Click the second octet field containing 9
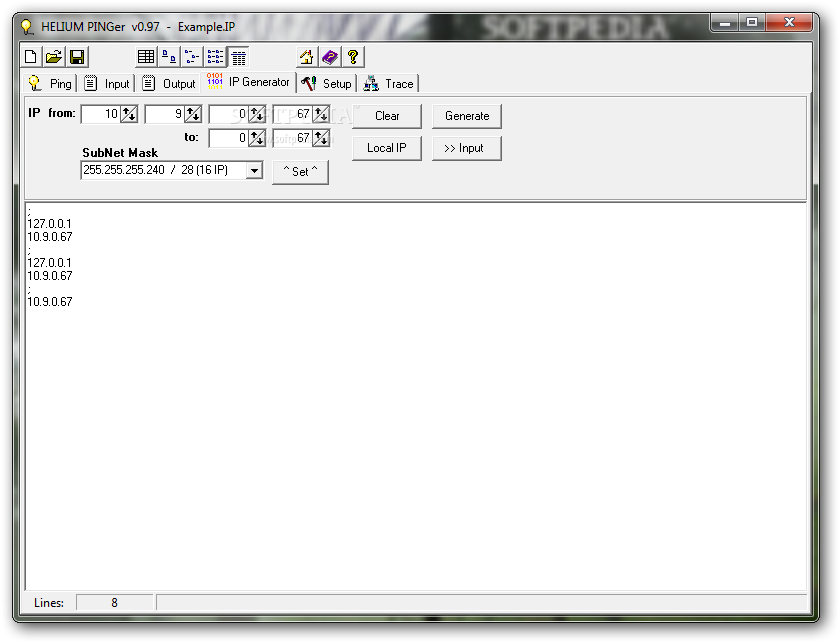Image resolution: width=840 pixels, height=643 pixels. pos(164,114)
